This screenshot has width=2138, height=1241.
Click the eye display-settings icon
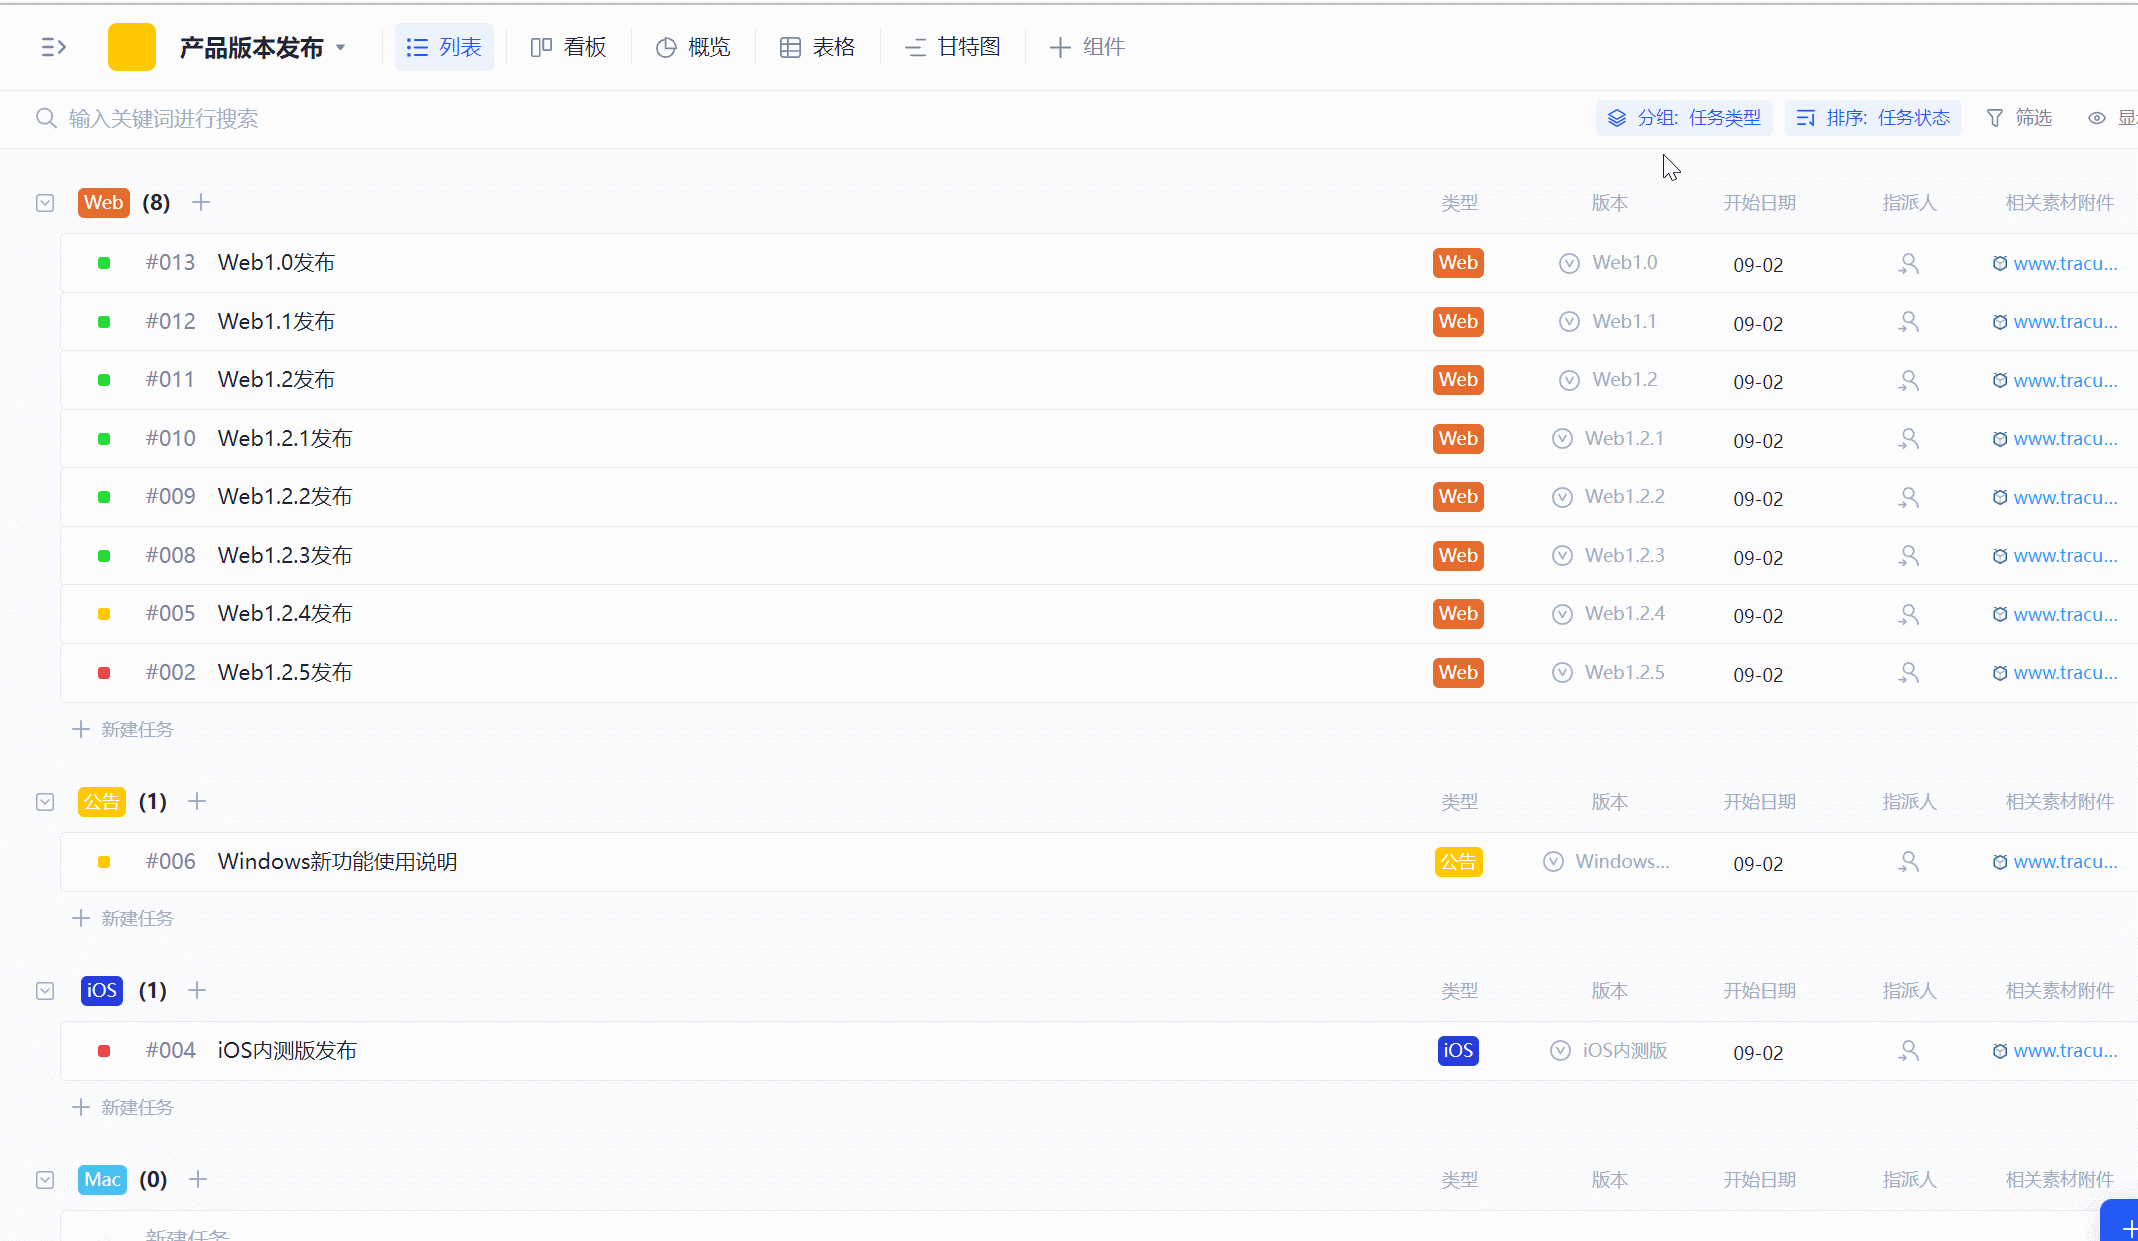pyautogui.click(x=2097, y=118)
